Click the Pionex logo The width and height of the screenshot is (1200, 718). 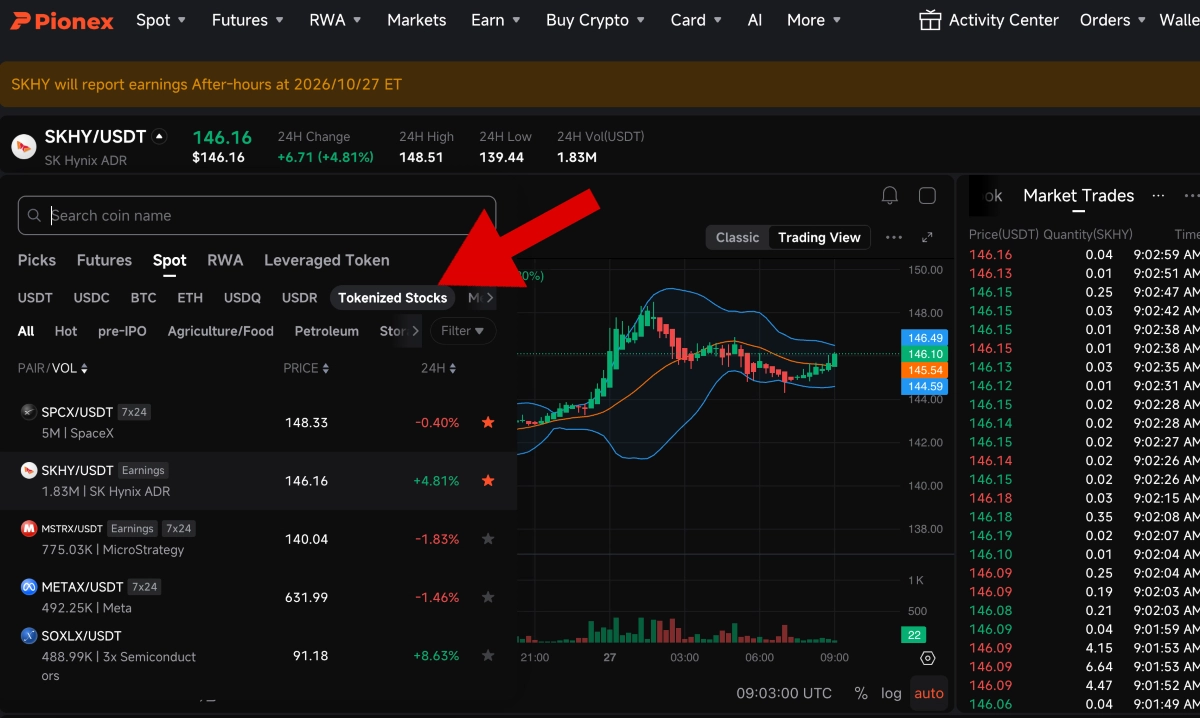(62, 20)
